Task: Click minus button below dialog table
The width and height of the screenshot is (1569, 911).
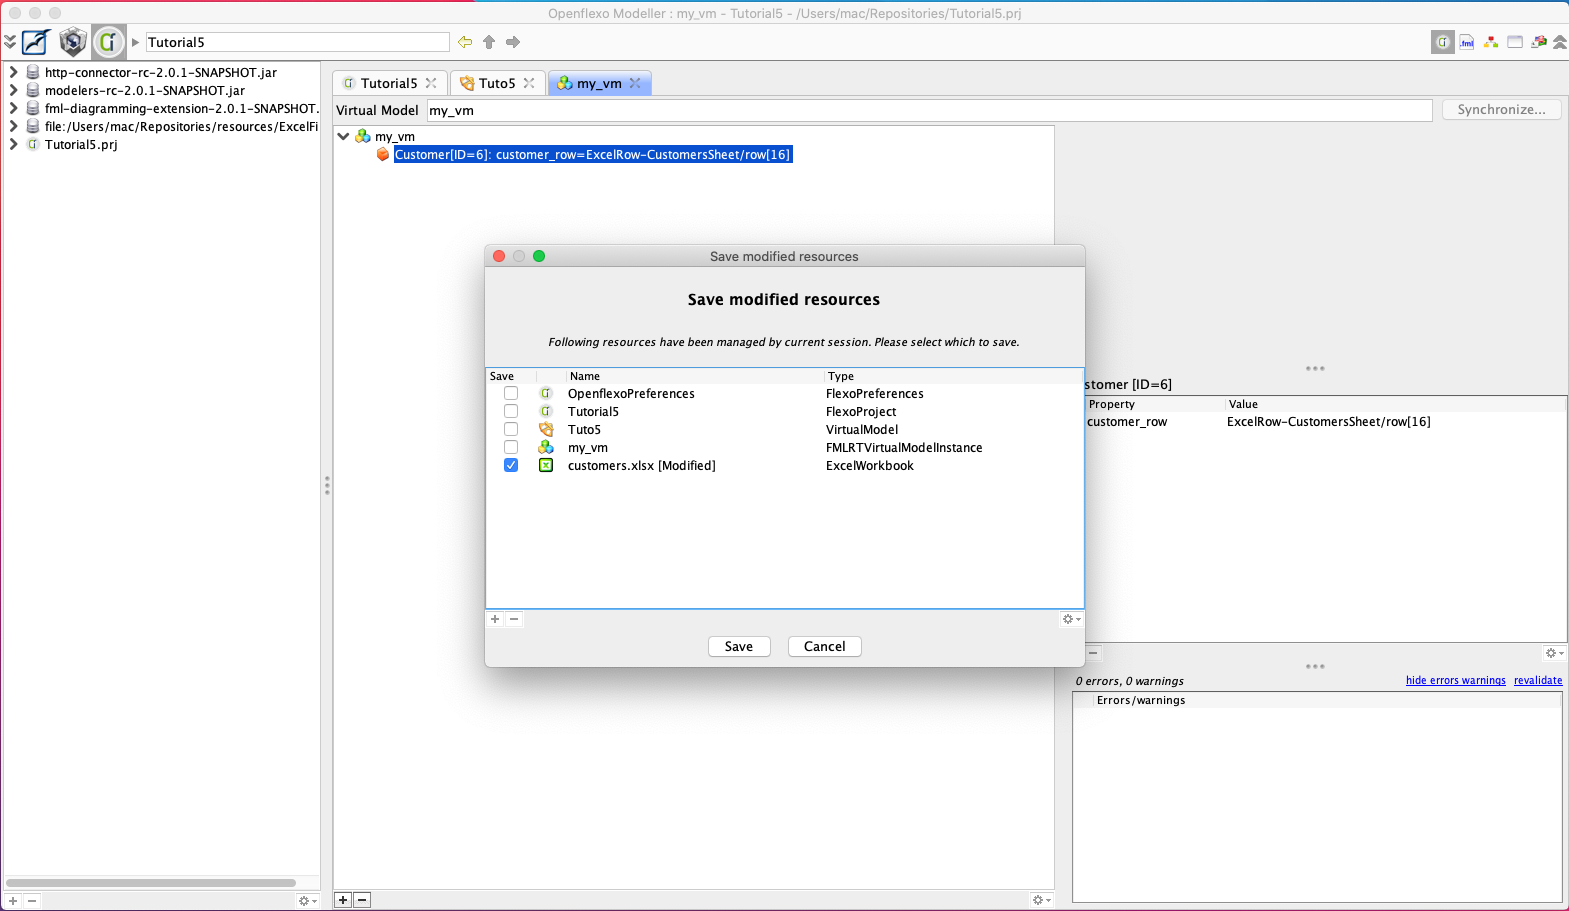Action: [x=514, y=619]
